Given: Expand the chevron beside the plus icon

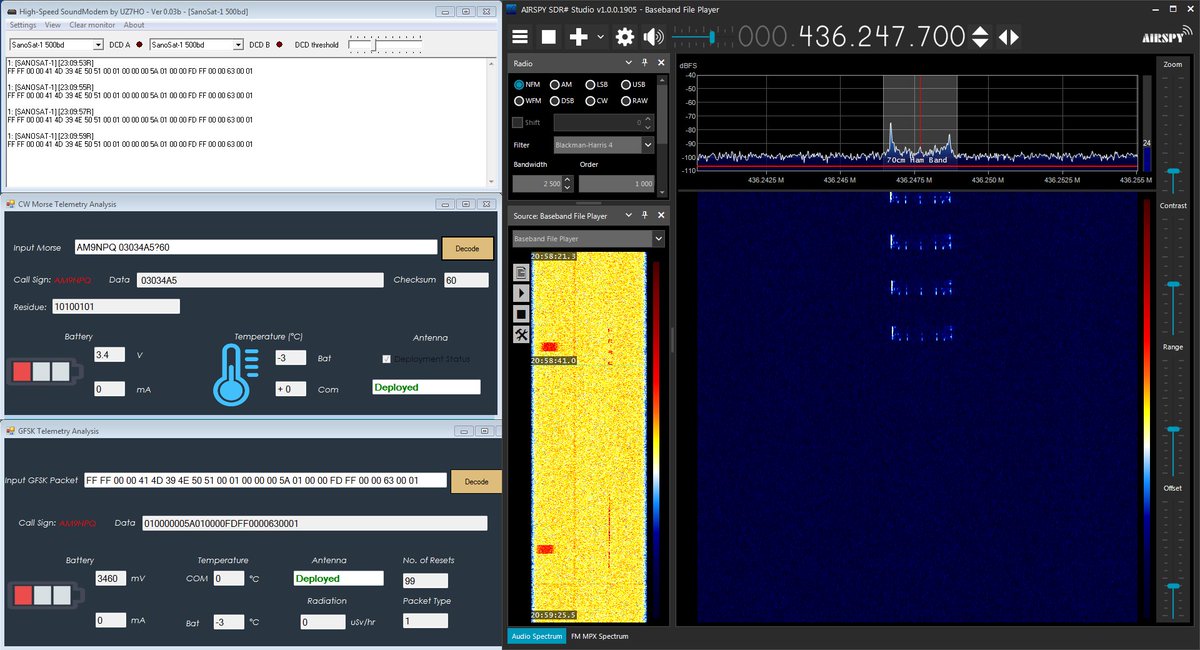Looking at the screenshot, I should [600, 37].
